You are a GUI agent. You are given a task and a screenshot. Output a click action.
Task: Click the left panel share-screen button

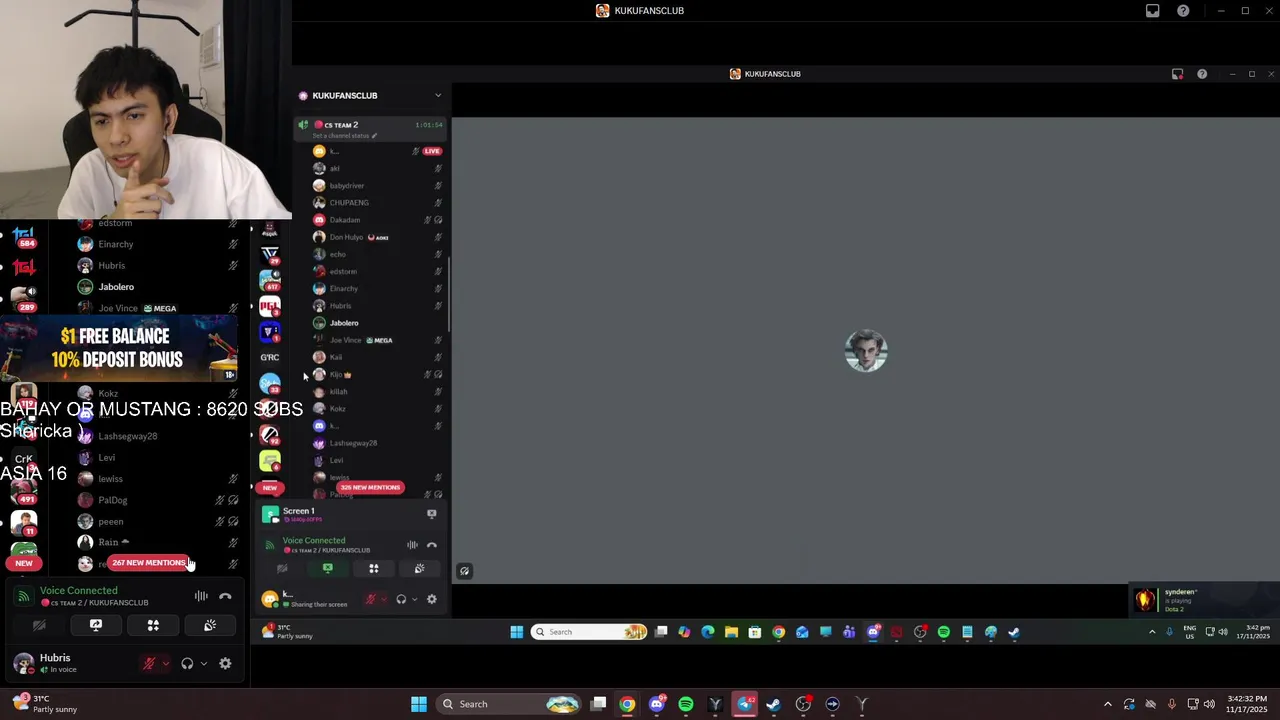(x=96, y=625)
